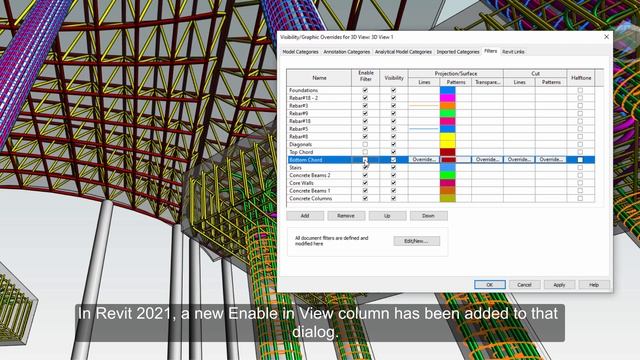Open the Revit Links tab

(x=513, y=52)
